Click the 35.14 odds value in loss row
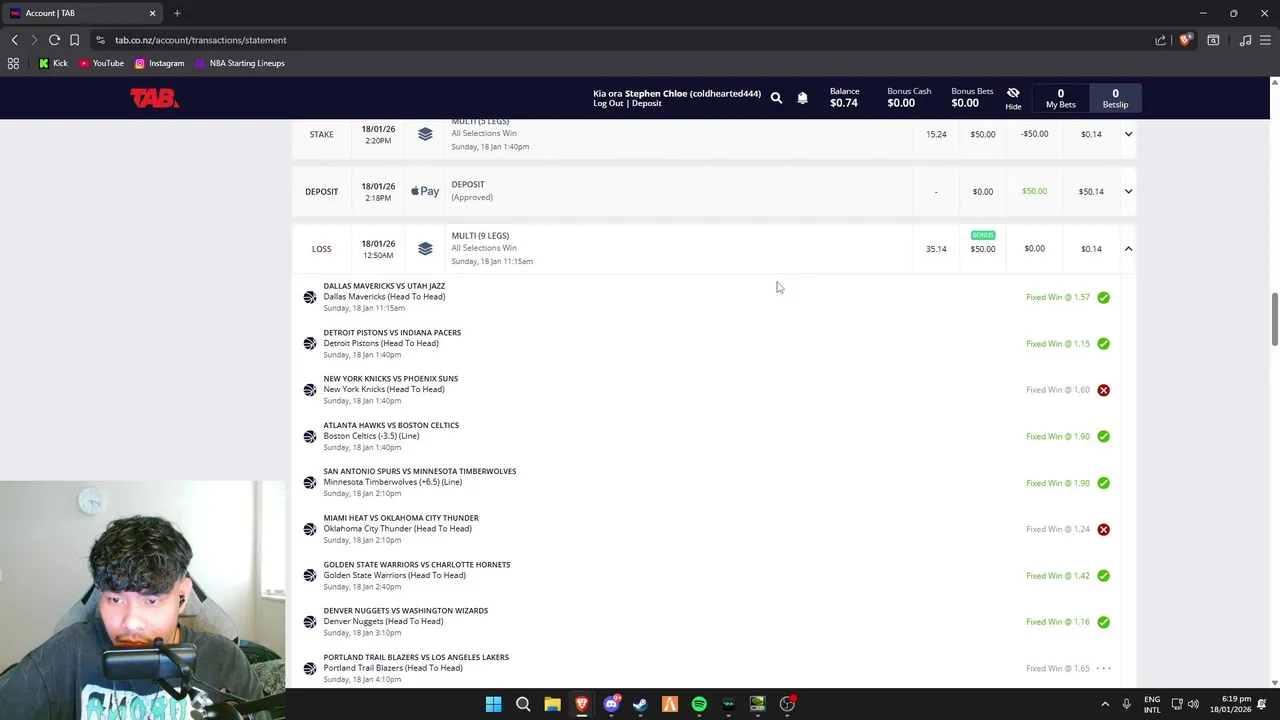Viewport: 1280px width, 720px height. (x=936, y=249)
